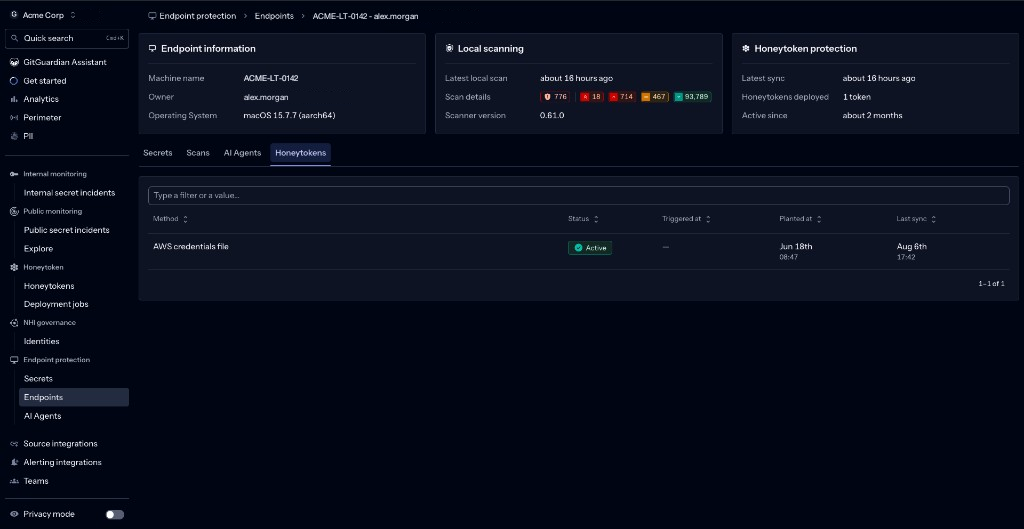Click the Jun 18th planted date
This screenshot has height=529, width=1024.
point(795,247)
